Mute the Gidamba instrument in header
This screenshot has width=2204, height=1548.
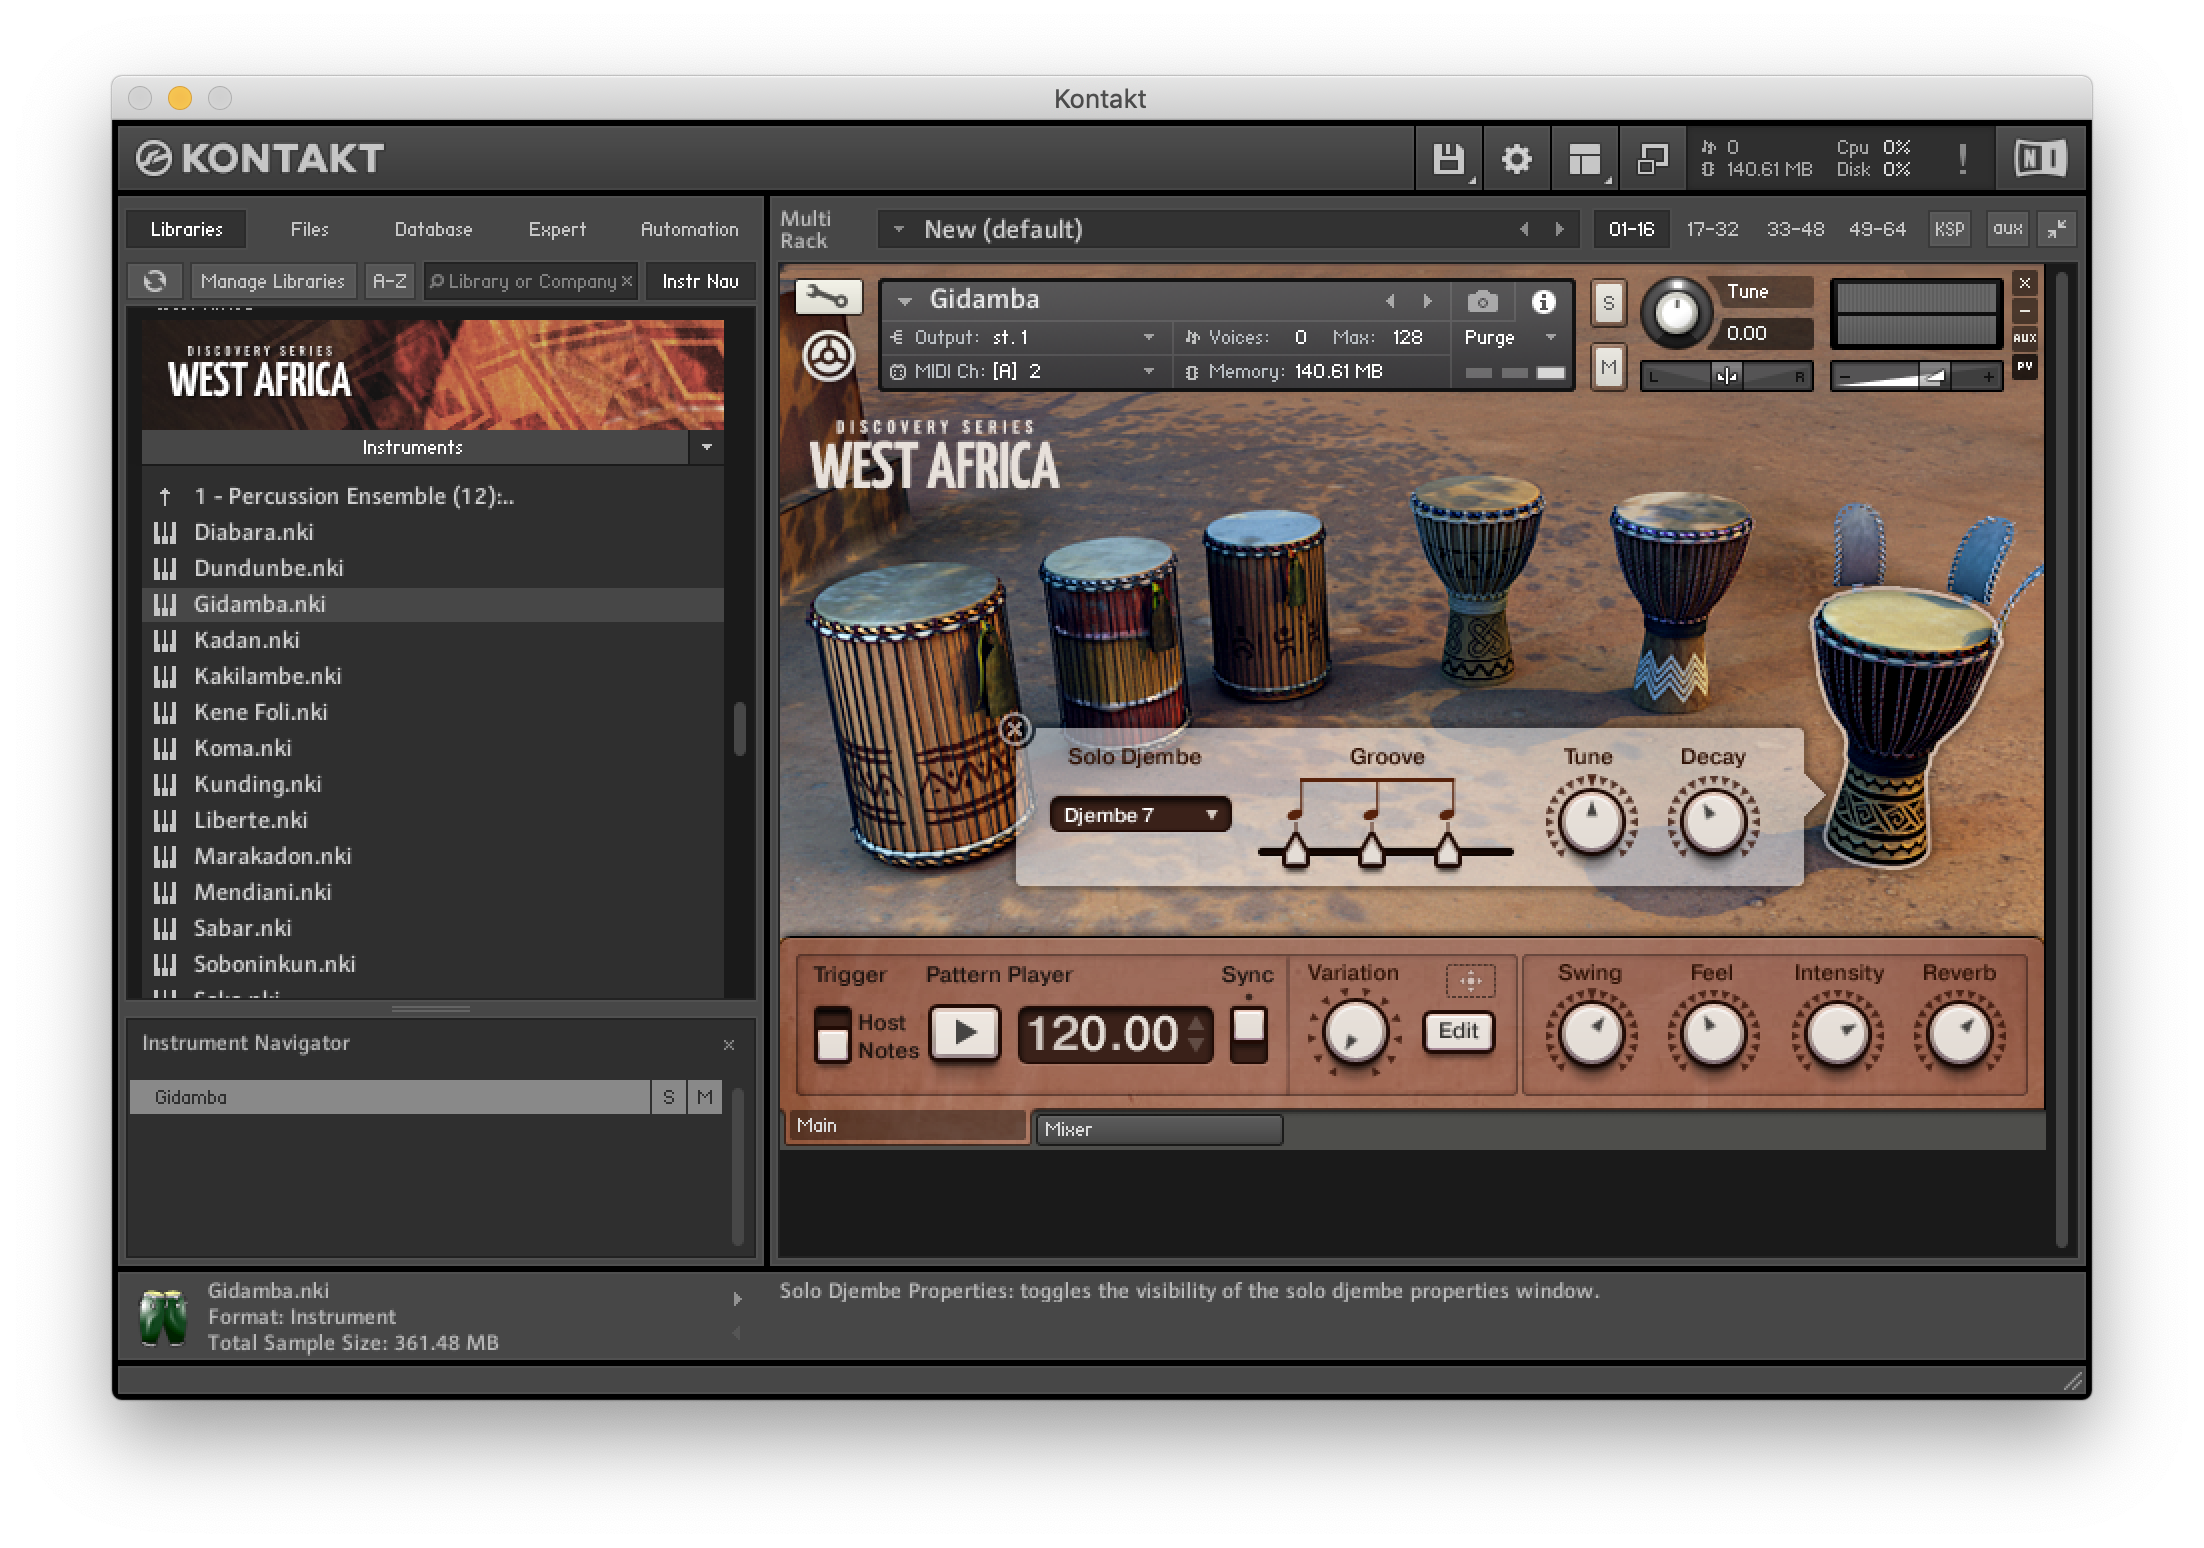(x=1608, y=367)
